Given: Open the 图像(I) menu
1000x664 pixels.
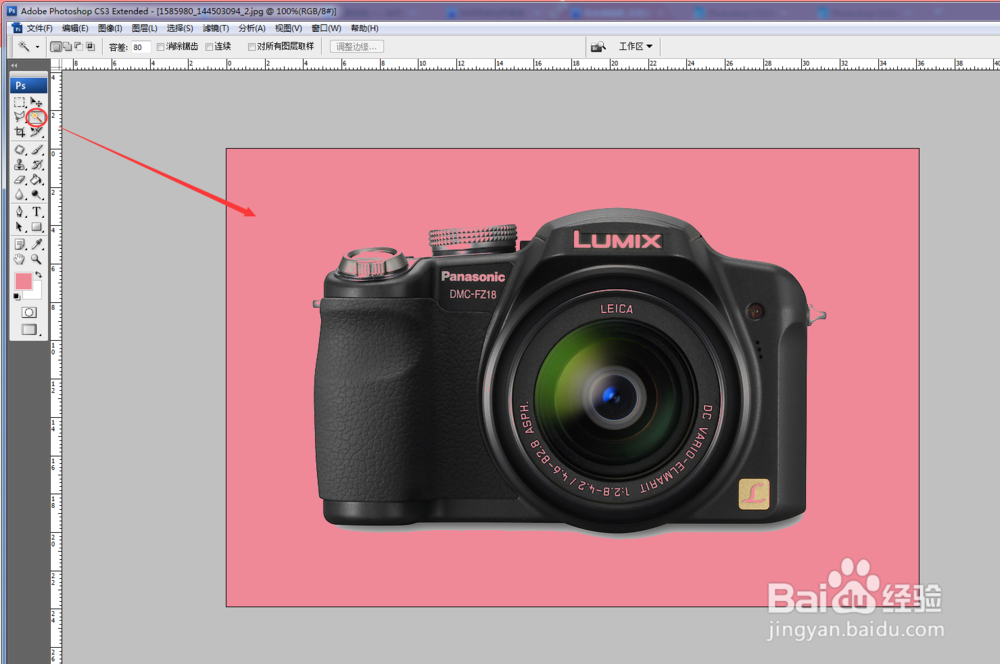Looking at the screenshot, I should click(x=110, y=28).
